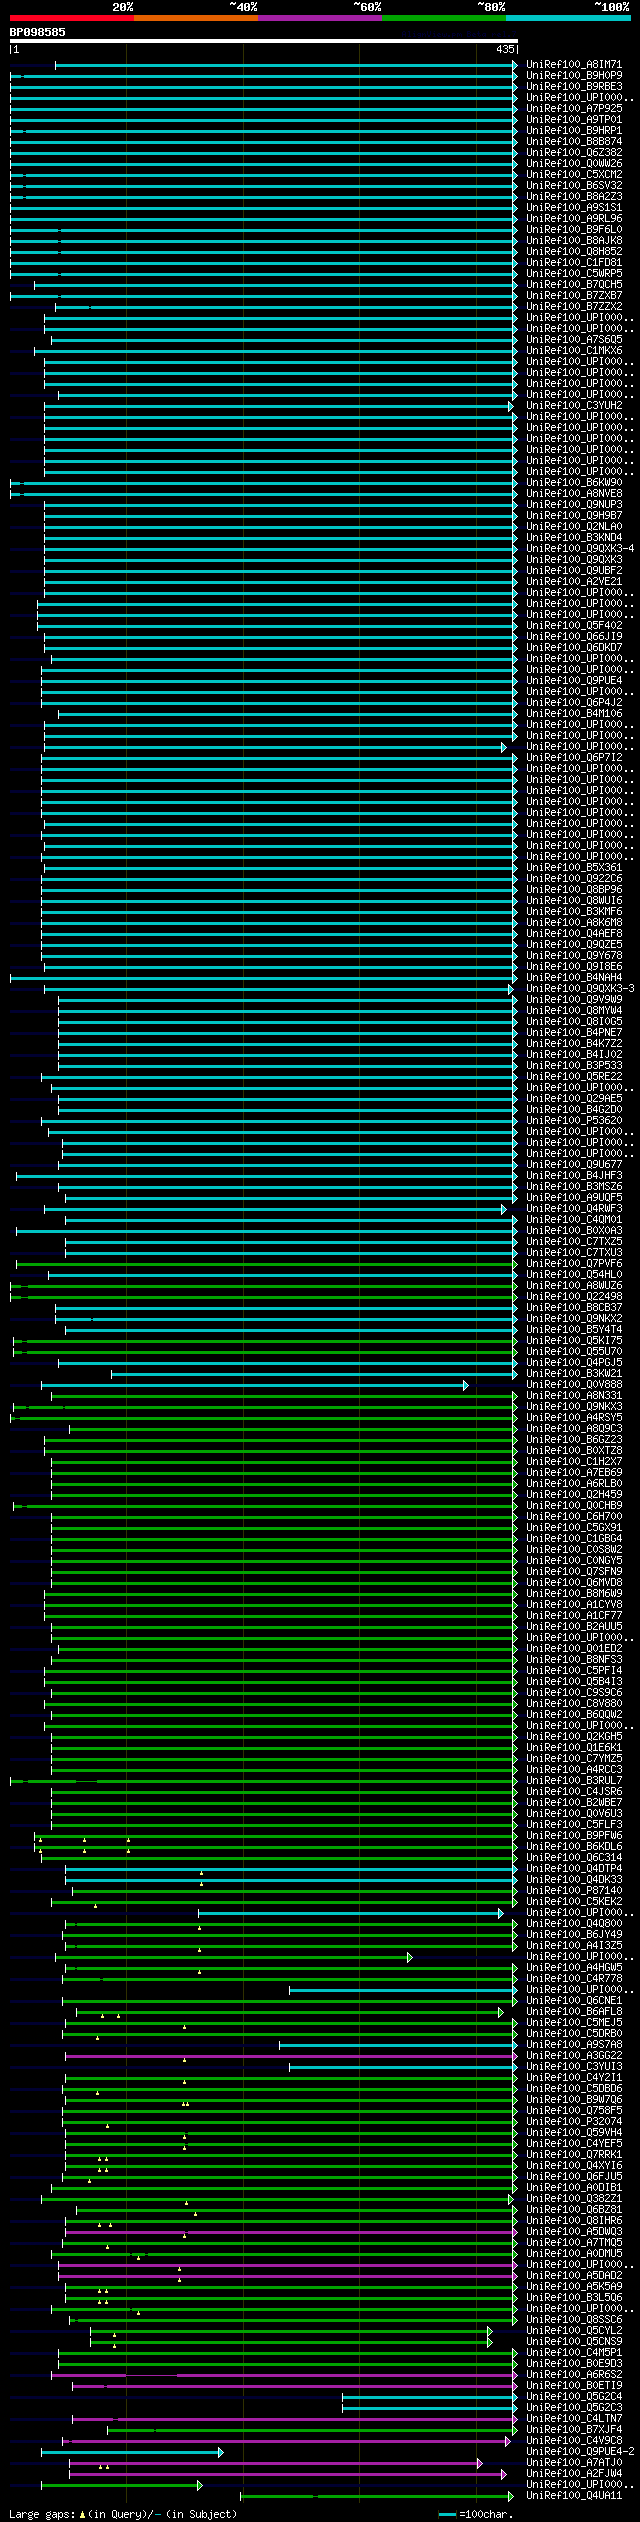Click the UniRef100_C5XCM2 label

coord(574,174)
